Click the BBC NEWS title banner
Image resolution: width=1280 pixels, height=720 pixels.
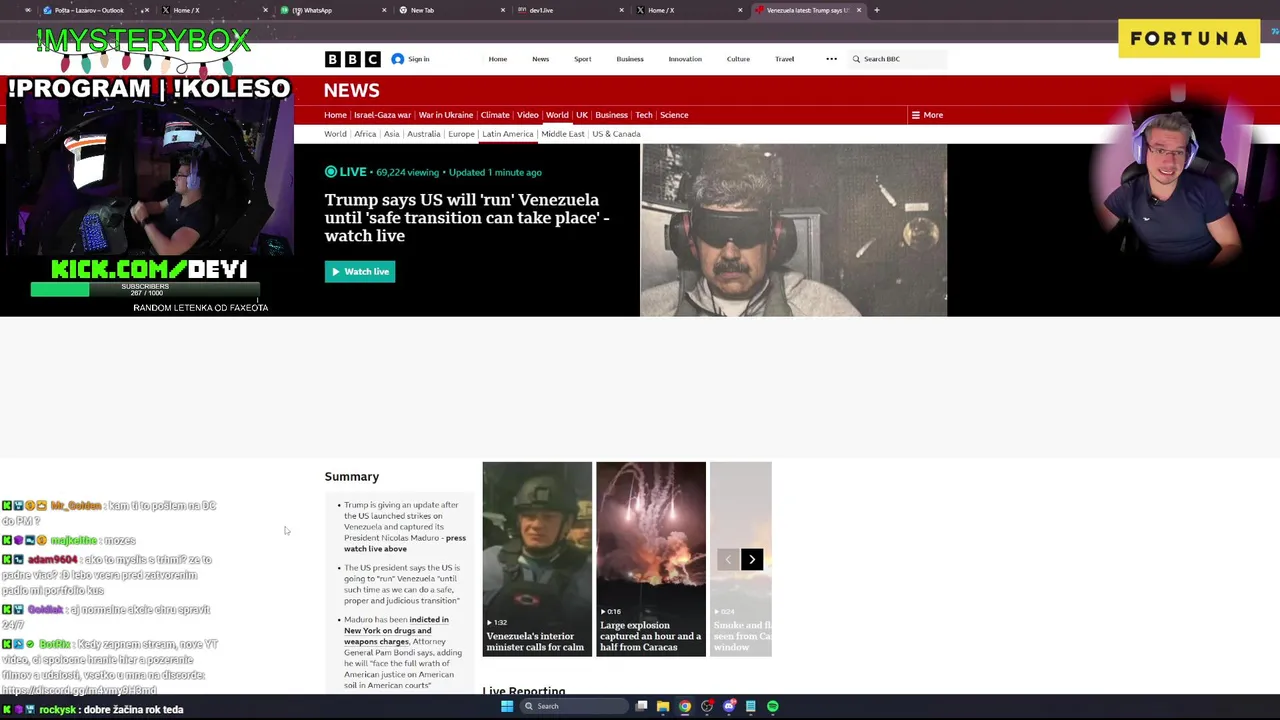[x=351, y=90]
